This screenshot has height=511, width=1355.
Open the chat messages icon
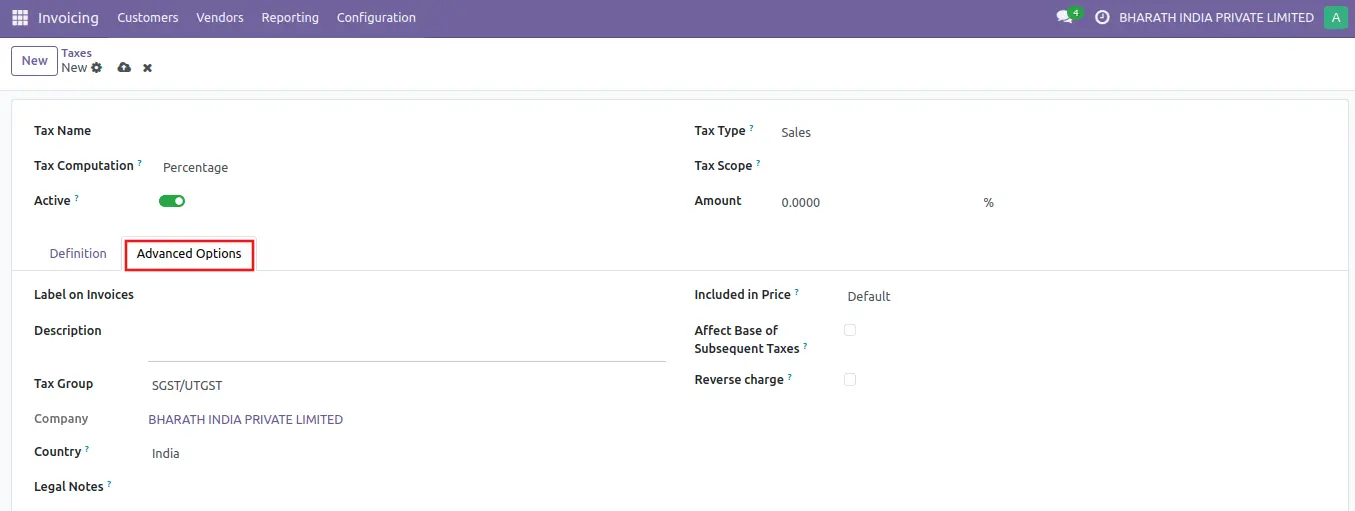1064,18
